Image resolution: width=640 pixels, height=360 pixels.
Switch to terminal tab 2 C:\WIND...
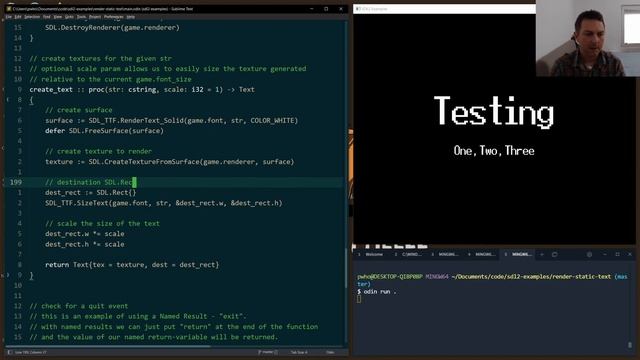408,254
